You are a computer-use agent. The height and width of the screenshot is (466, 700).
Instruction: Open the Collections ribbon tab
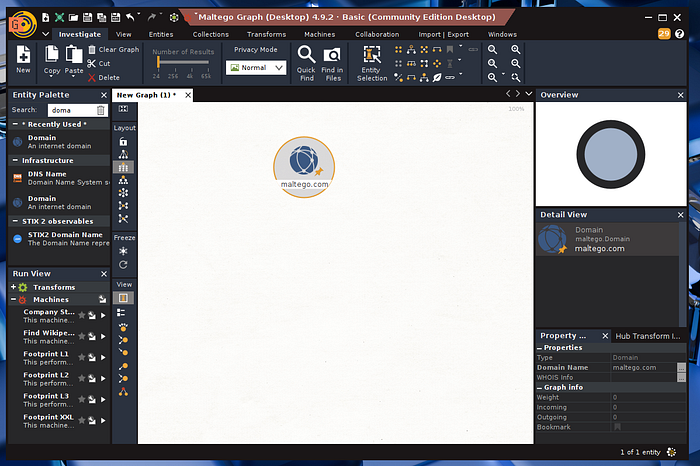pyautogui.click(x=211, y=34)
